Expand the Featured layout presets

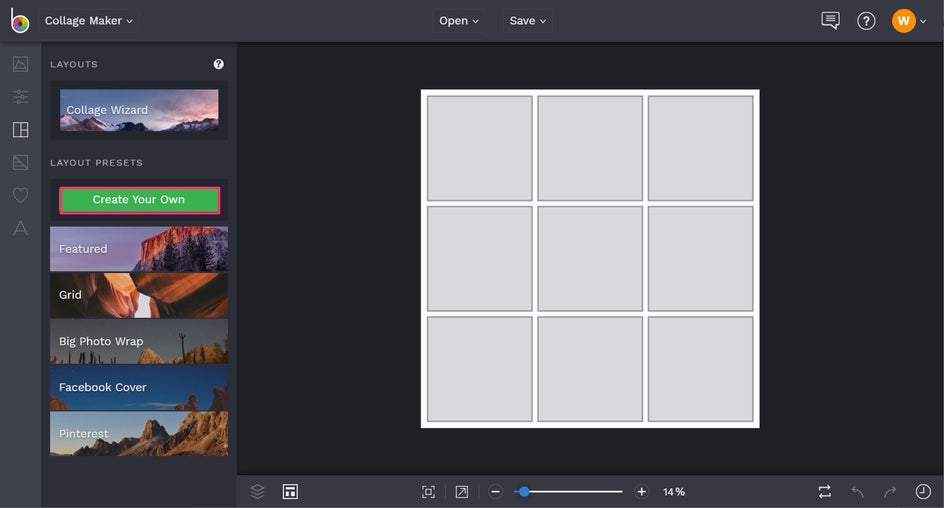click(x=139, y=249)
